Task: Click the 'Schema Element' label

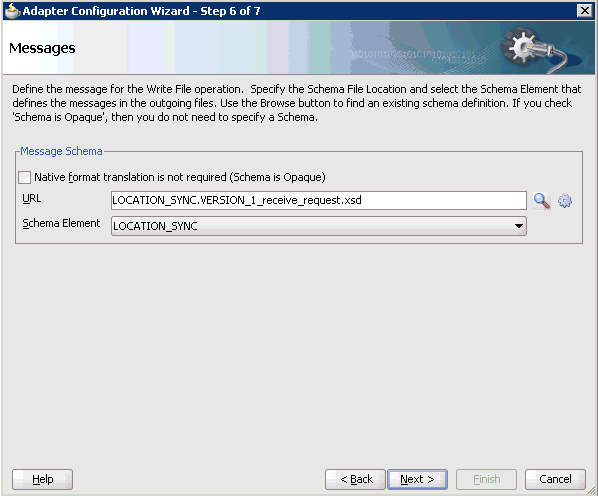Action: [61, 223]
